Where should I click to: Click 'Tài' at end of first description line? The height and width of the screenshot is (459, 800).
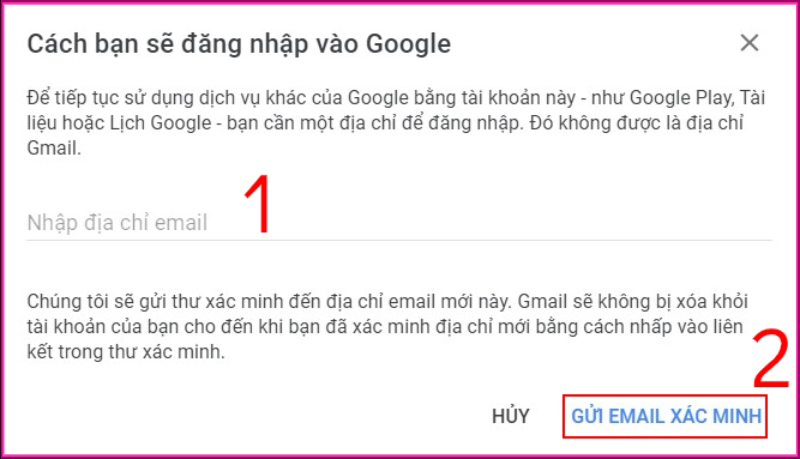coord(753,97)
